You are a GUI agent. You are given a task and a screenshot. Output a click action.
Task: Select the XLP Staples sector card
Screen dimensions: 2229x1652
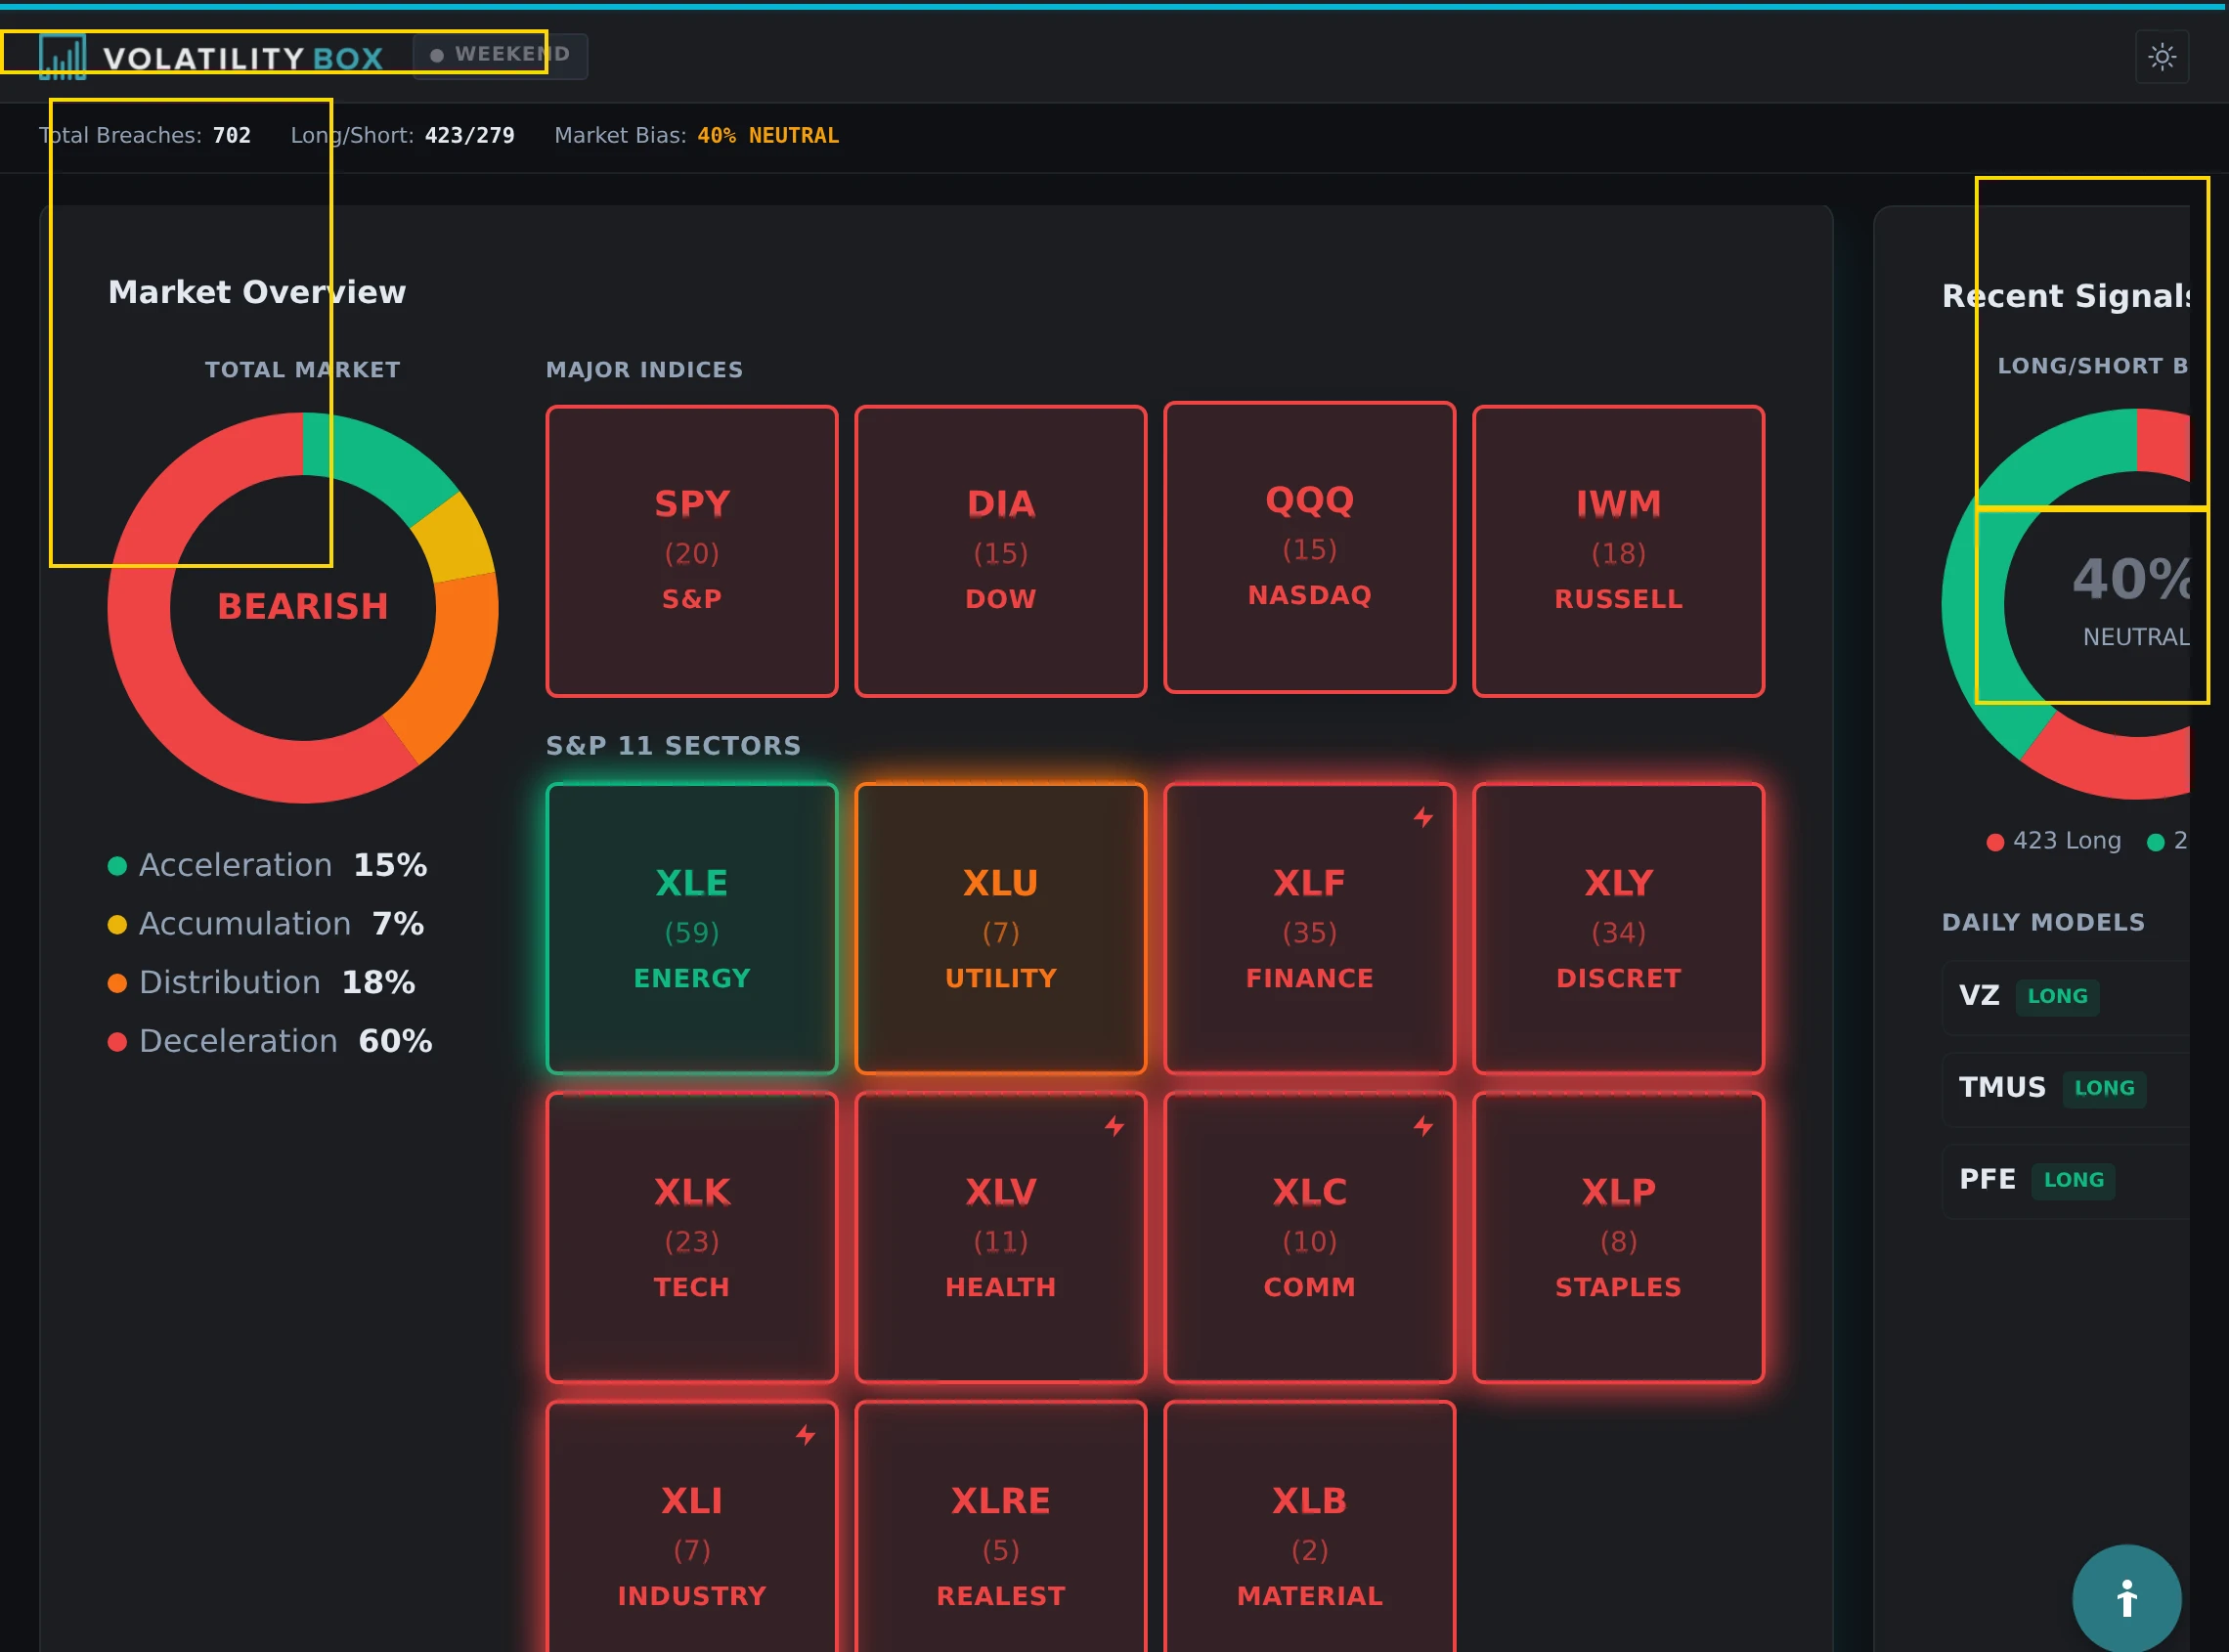click(1619, 1238)
